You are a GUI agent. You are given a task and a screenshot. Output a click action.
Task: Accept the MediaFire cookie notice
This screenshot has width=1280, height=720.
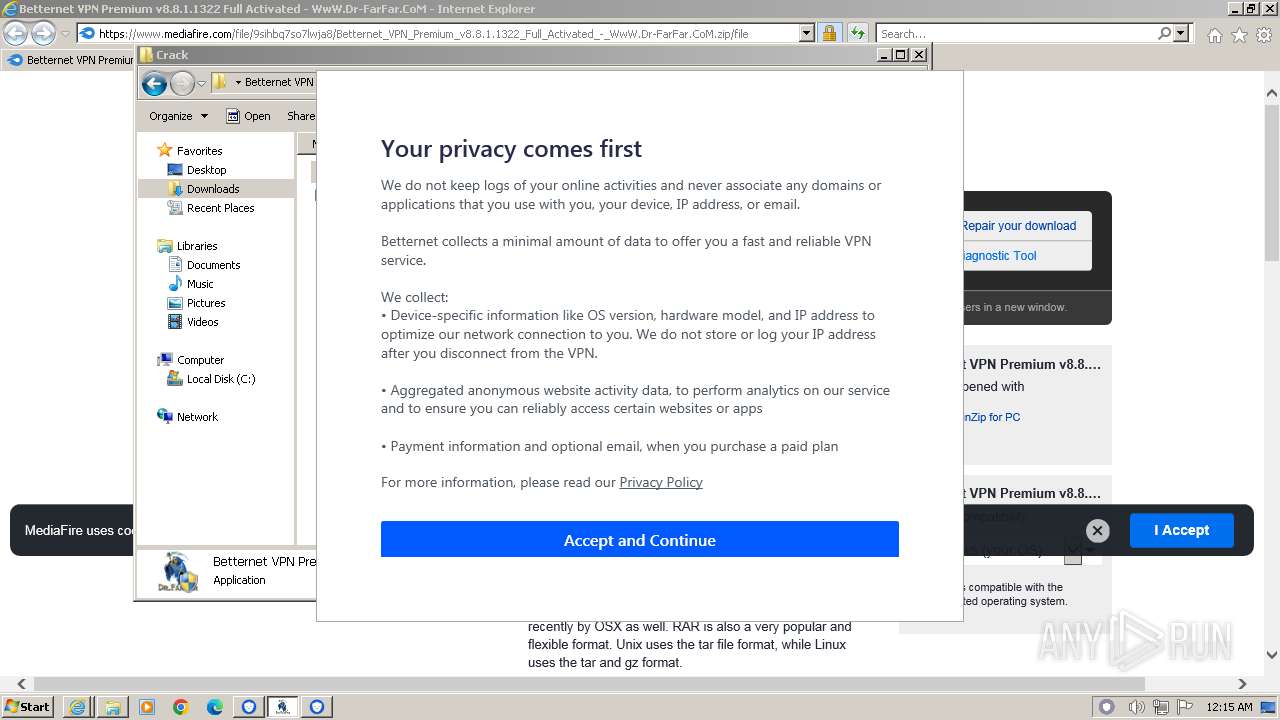1181,530
